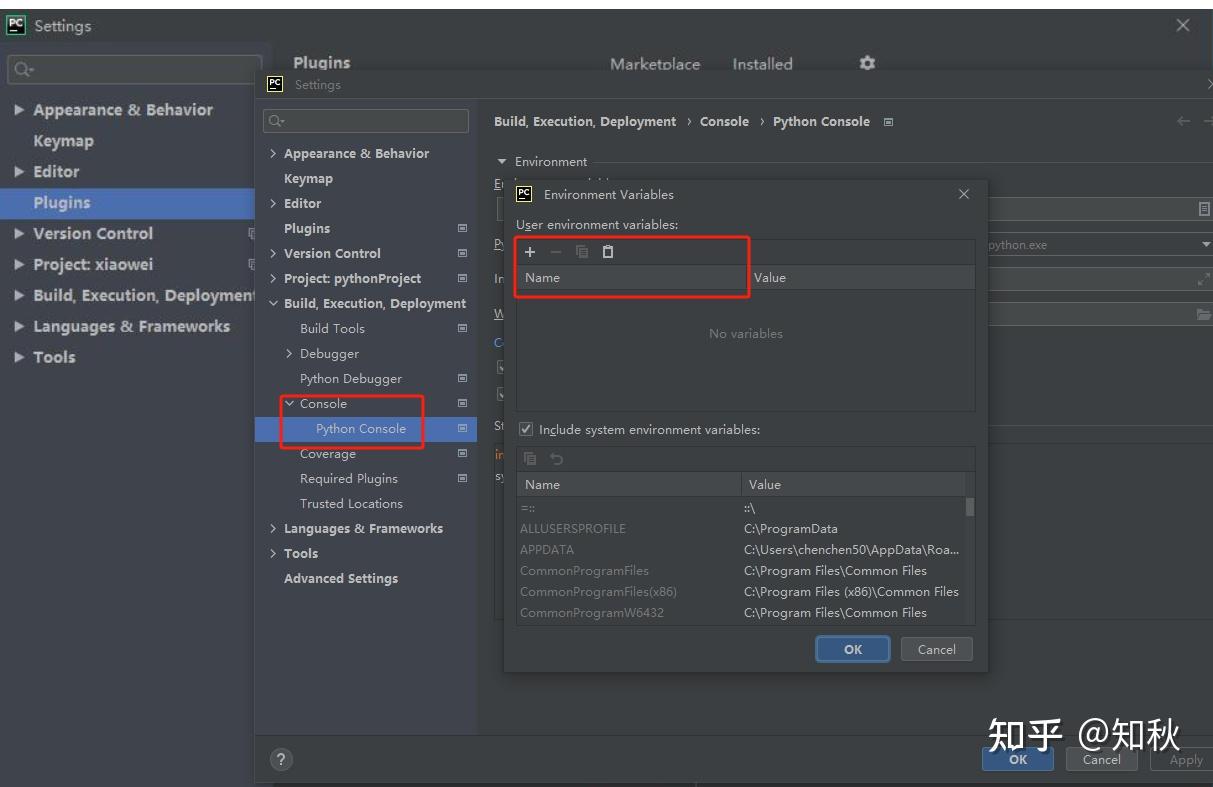Collapse Build, Execution, Deployment node
This screenshot has height=787, width=1213.
click(274, 304)
